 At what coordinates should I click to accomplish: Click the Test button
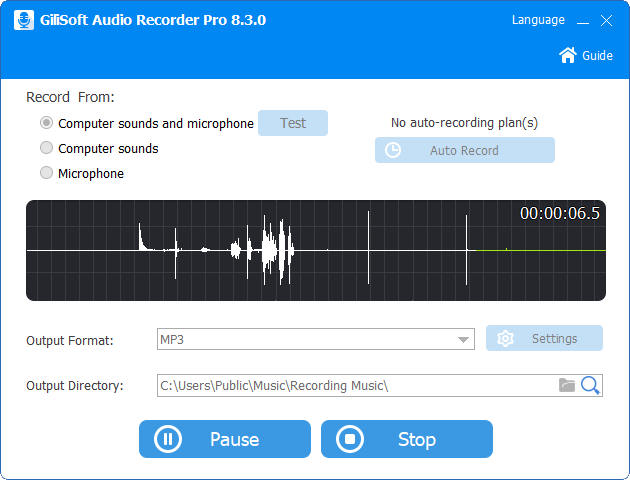pos(293,123)
